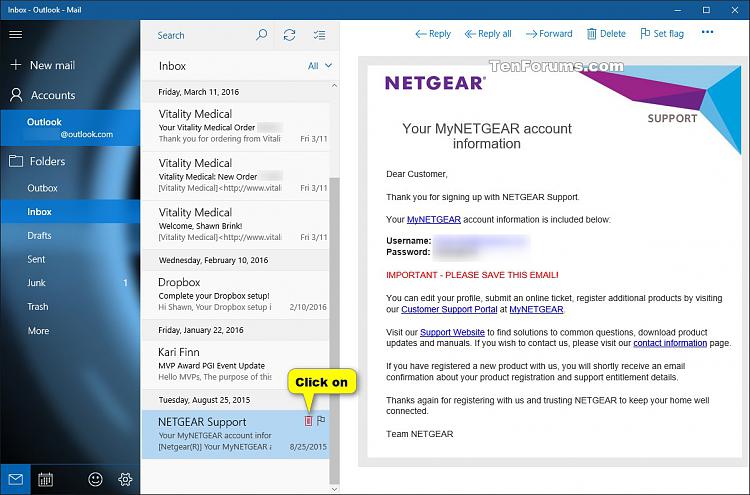Open Kari Finn MVP Award email

pos(235,364)
